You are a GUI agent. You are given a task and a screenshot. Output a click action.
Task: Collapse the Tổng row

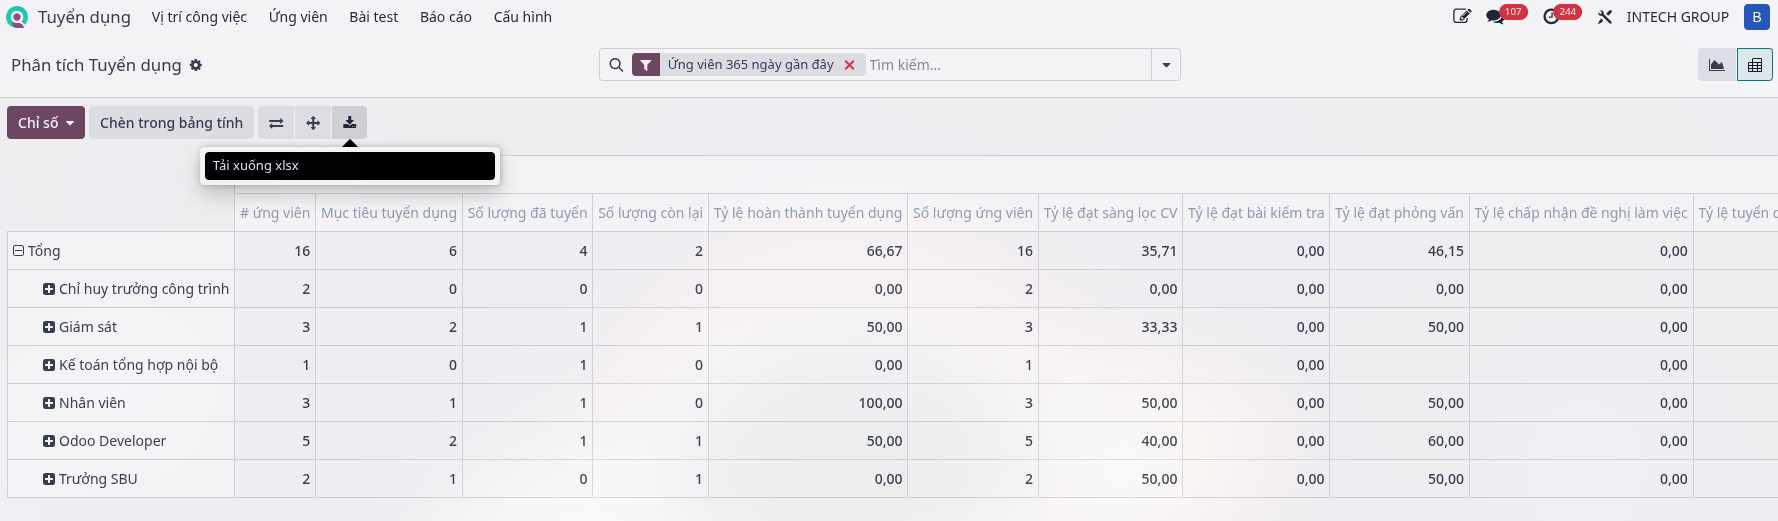[x=18, y=251]
